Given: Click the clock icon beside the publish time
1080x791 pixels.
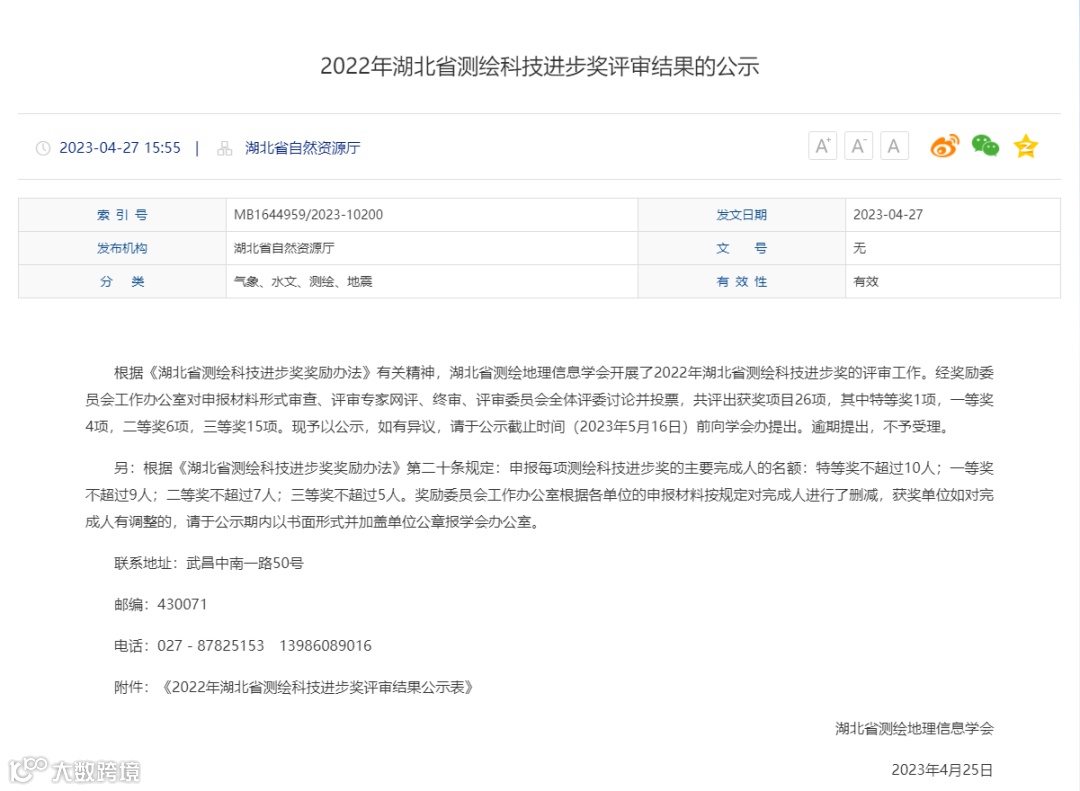Looking at the screenshot, I should click(x=43, y=148).
